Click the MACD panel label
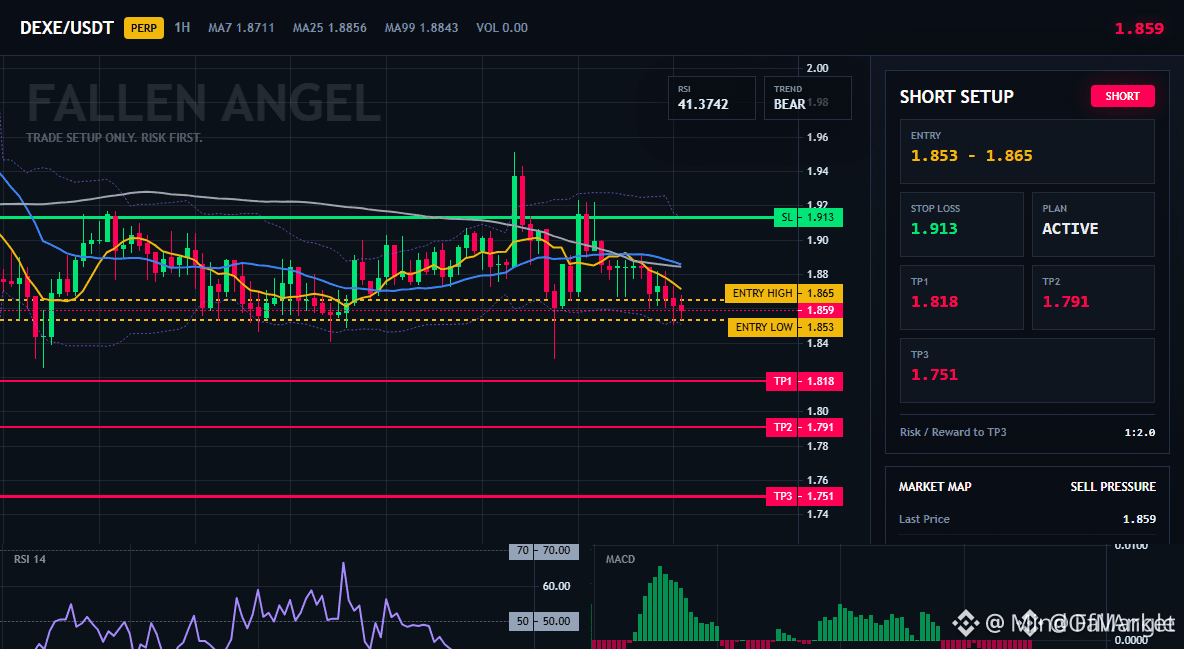The width and height of the screenshot is (1184, 649). coord(620,559)
